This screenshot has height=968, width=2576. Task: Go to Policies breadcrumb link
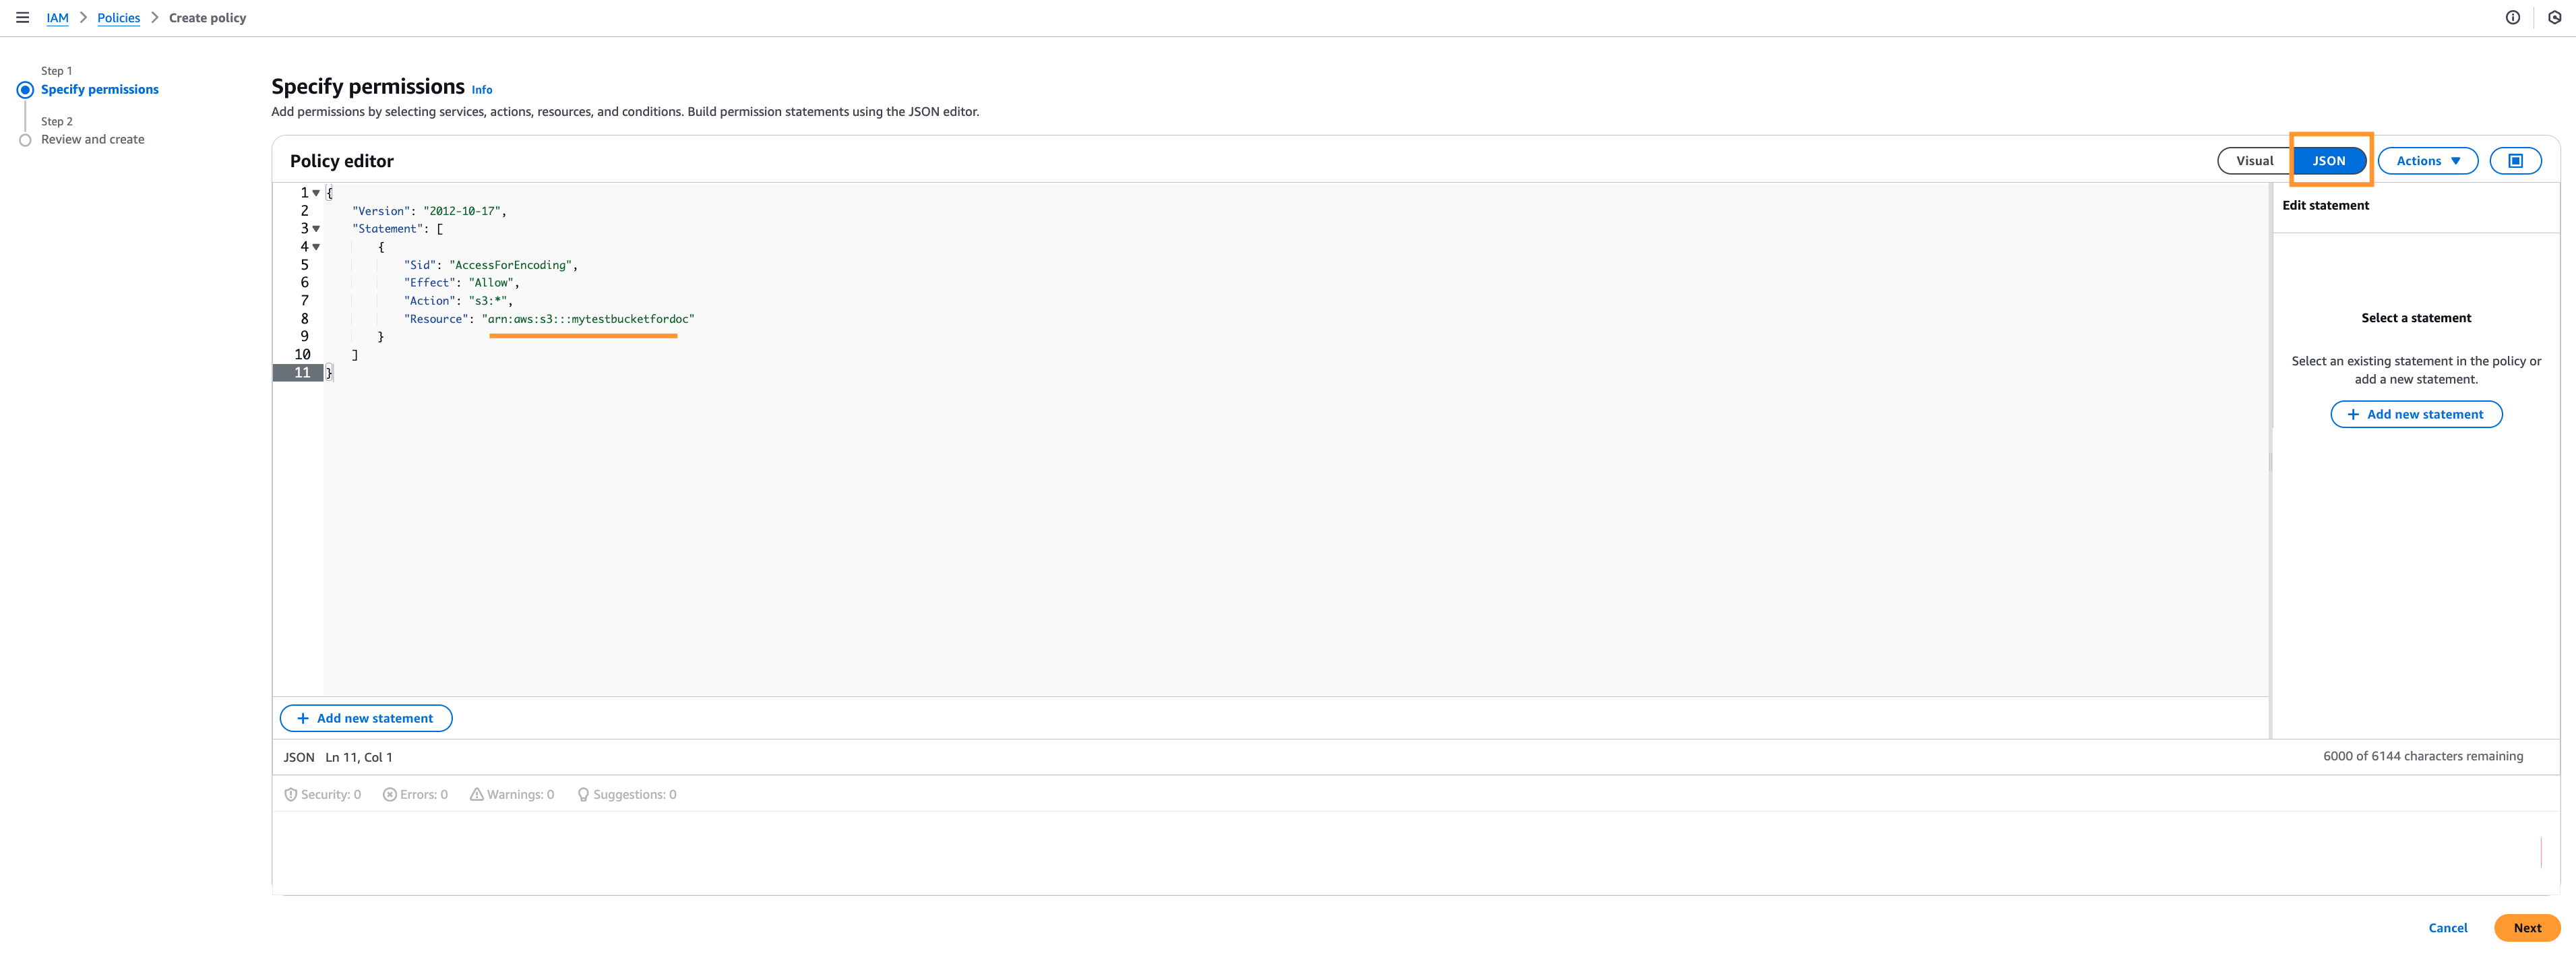point(118,18)
